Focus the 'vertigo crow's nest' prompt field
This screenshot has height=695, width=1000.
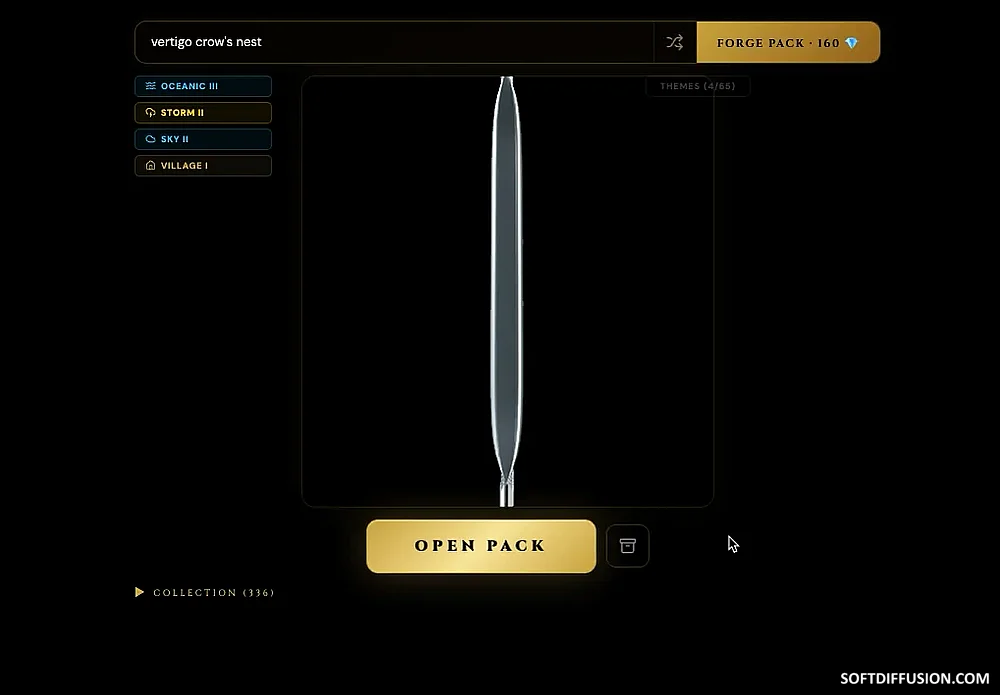click(394, 42)
